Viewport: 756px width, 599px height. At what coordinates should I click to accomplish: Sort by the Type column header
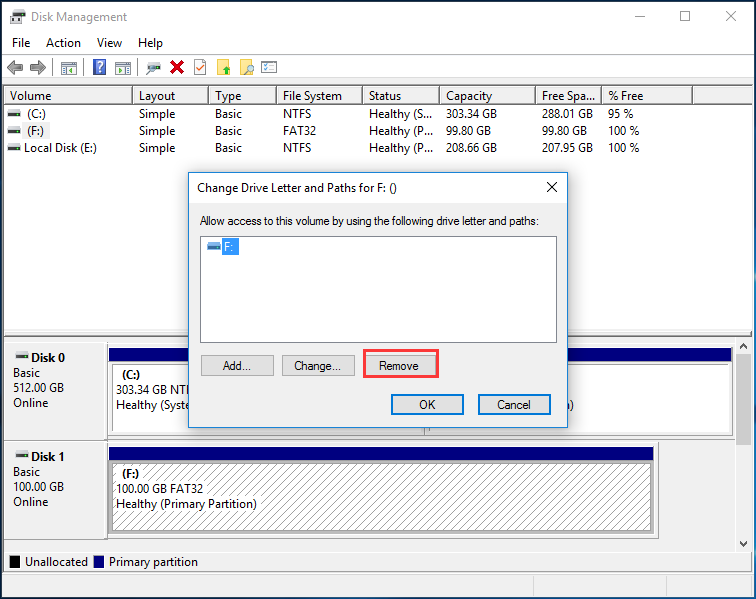point(243,95)
